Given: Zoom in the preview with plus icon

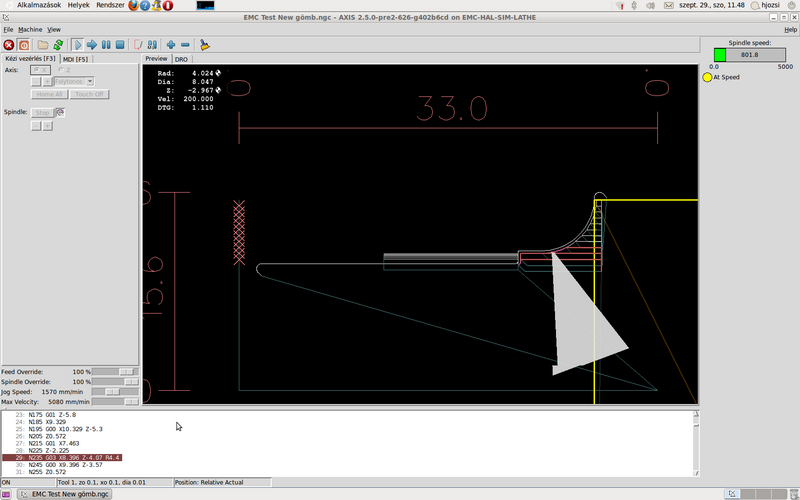Looking at the screenshot, I should 171,45.
